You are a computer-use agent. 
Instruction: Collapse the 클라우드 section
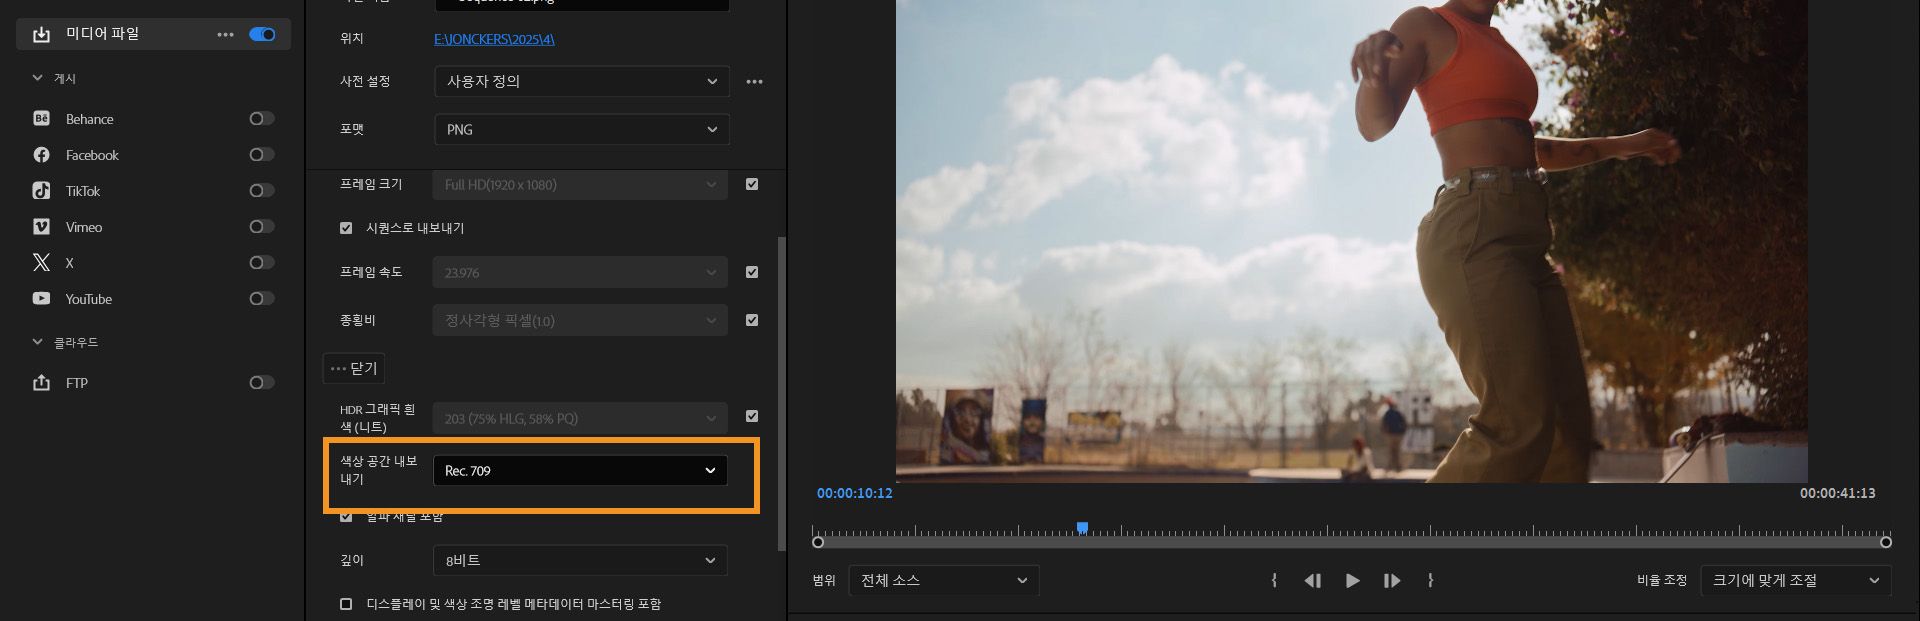pos(38,342)
